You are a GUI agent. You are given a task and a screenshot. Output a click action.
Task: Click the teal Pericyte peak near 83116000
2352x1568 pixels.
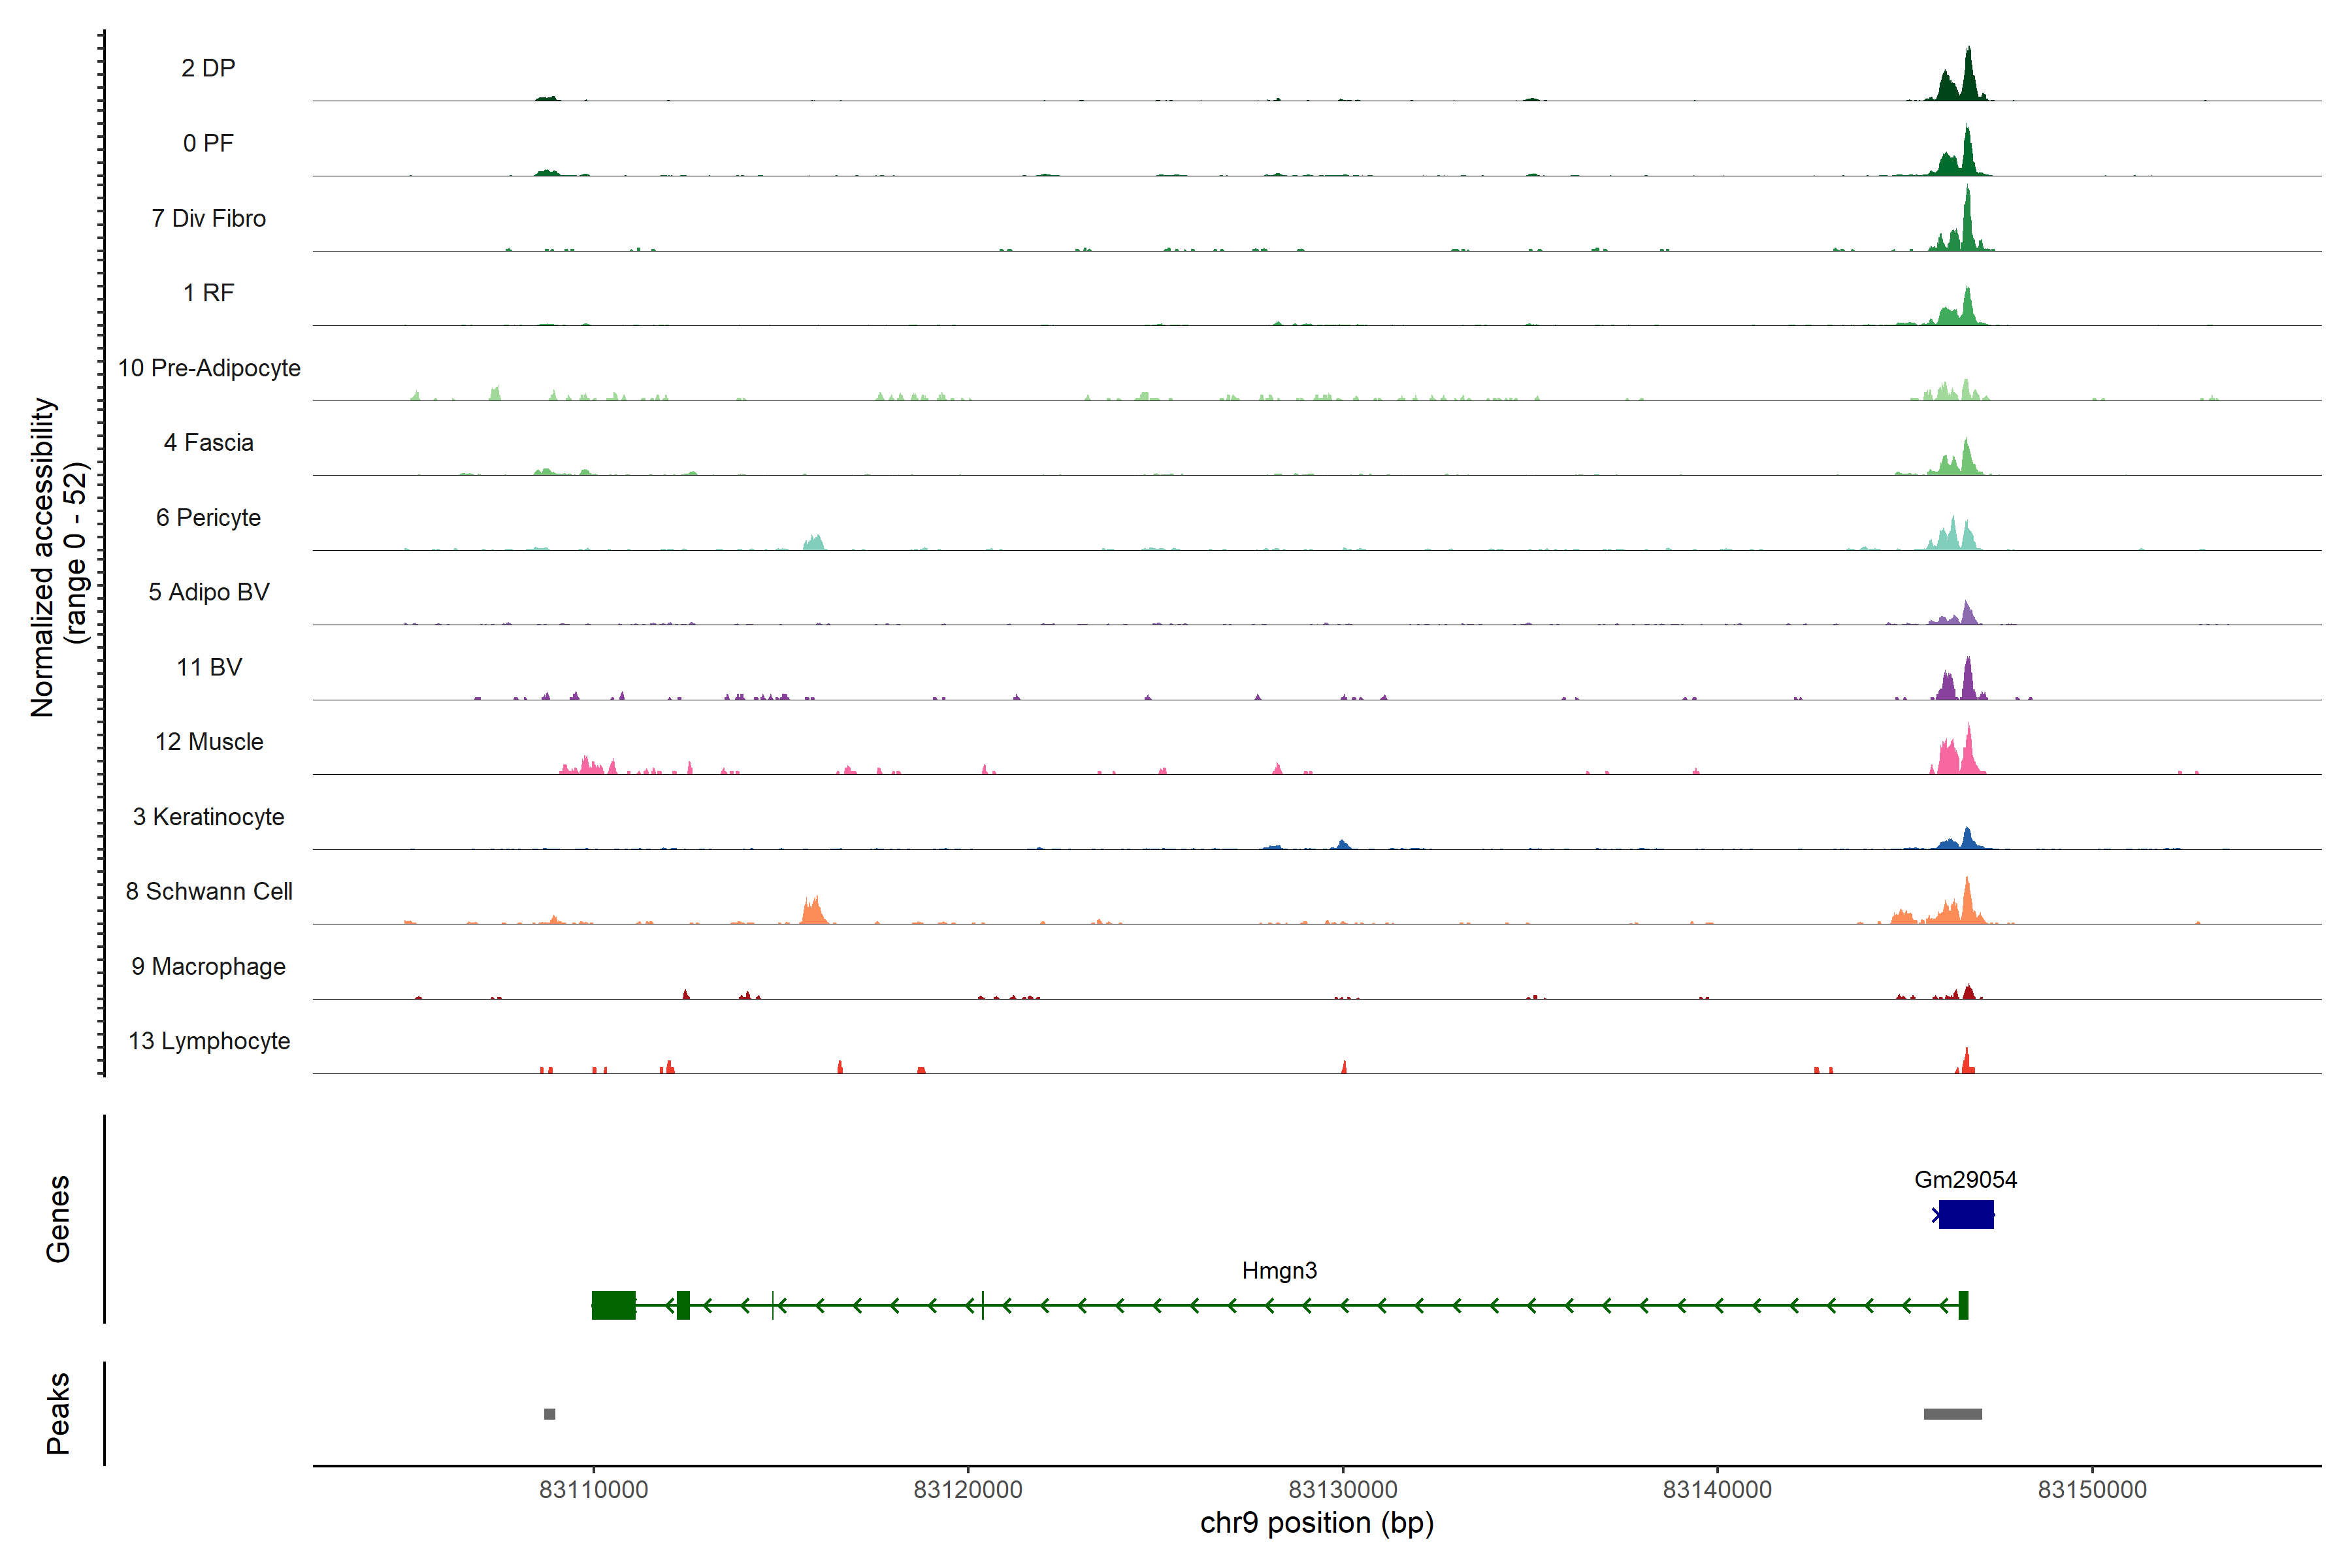tap(814, 543)
